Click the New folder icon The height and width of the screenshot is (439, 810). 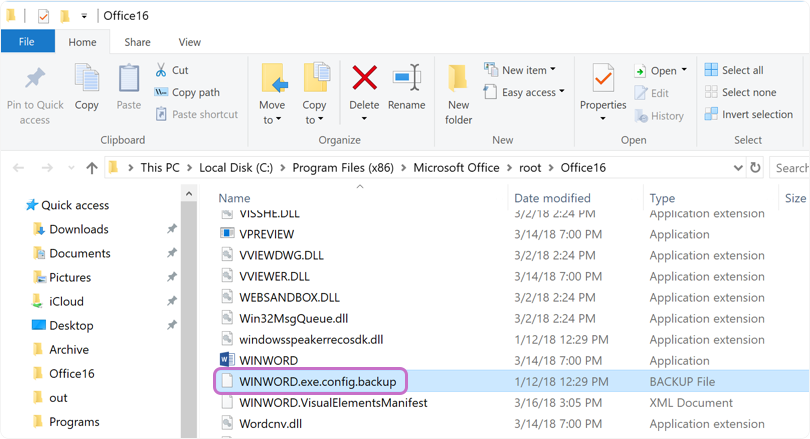pos(458,78)
